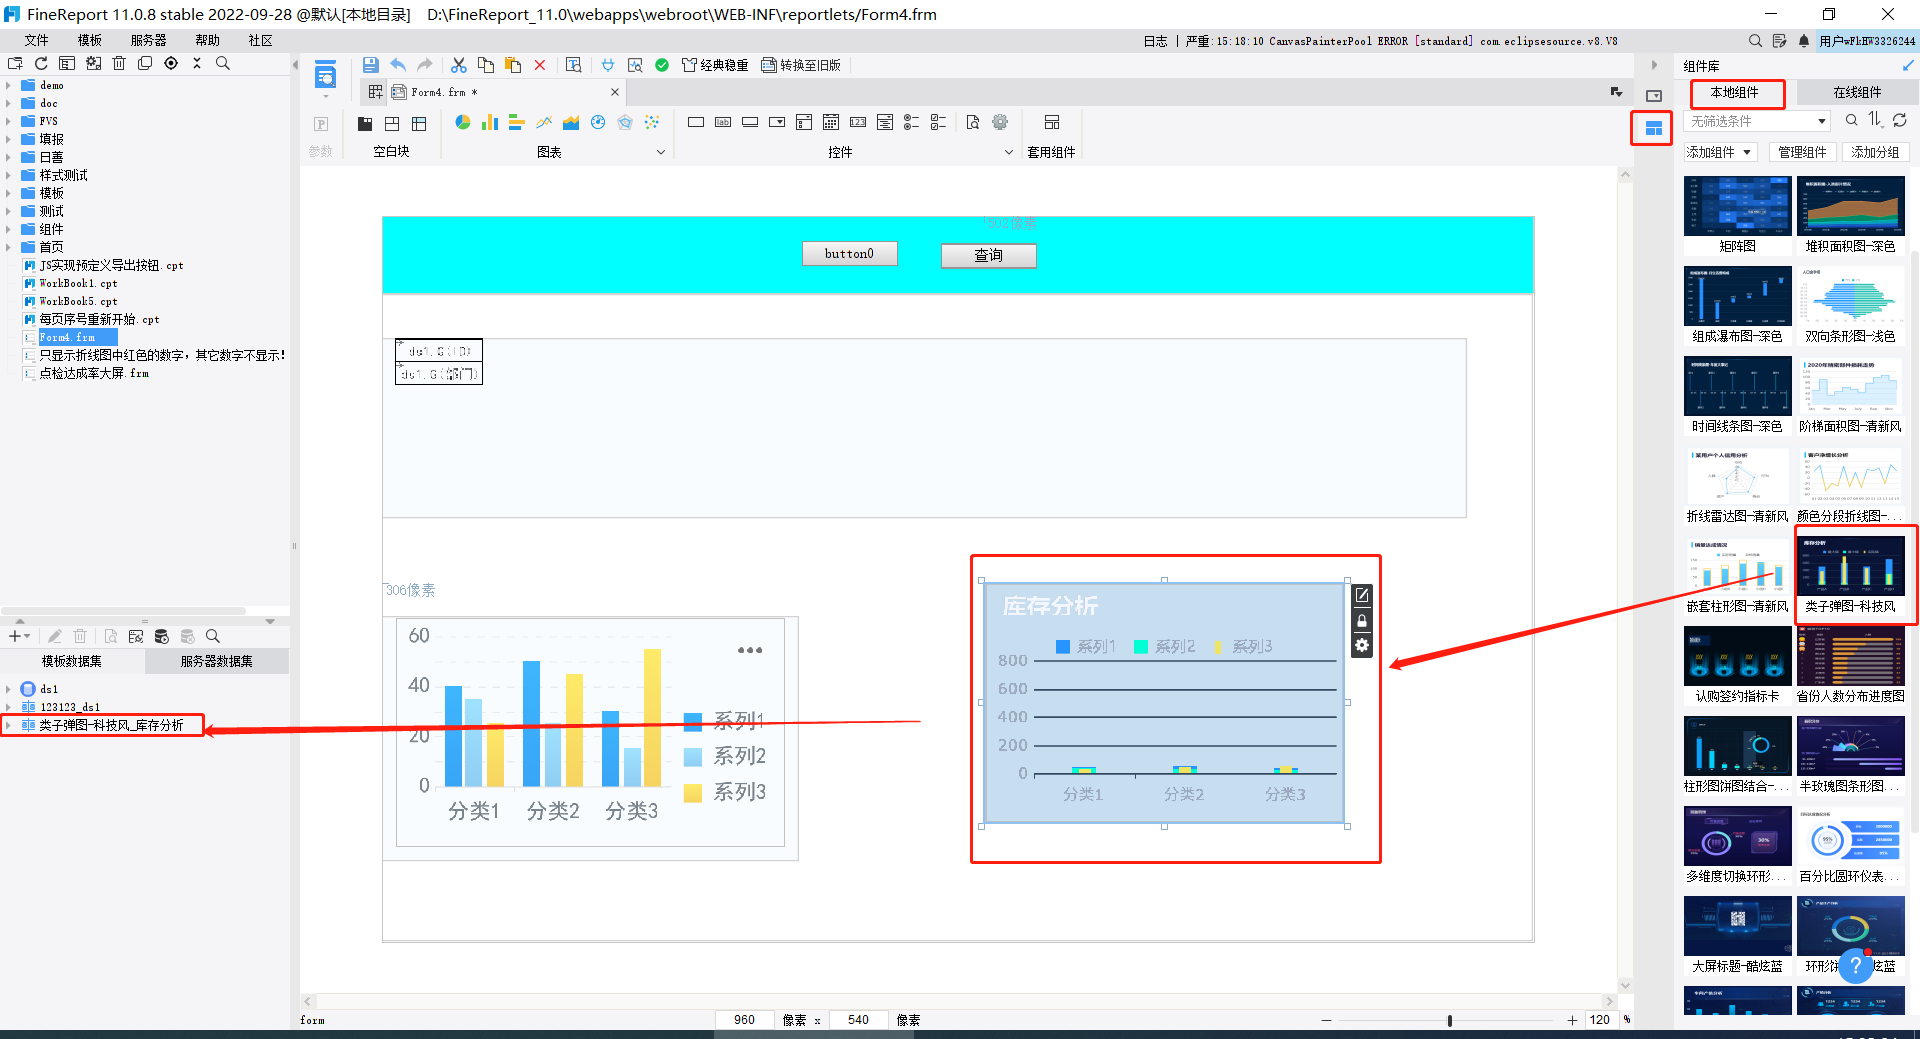Open the component library side panel icon

point(1653,128)
